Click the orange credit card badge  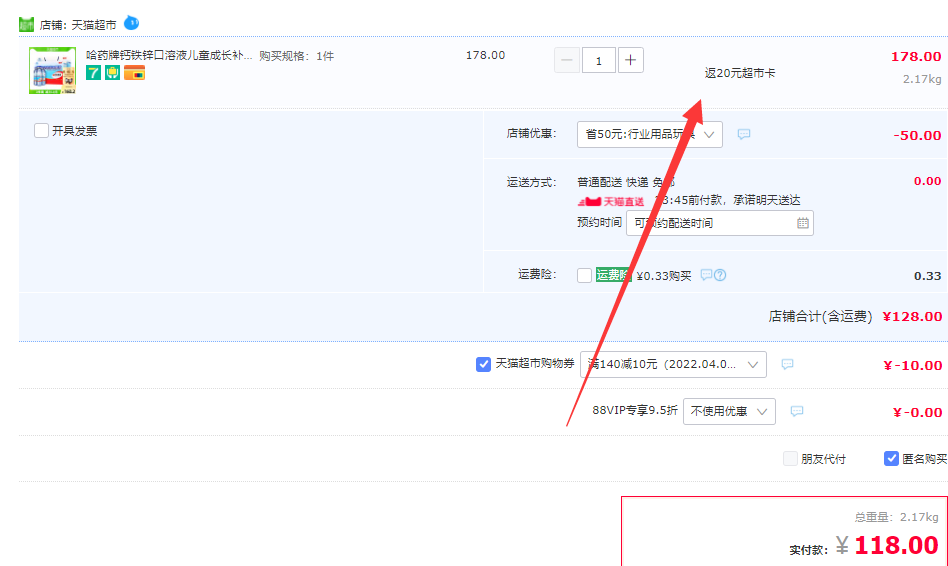[134, 73]
